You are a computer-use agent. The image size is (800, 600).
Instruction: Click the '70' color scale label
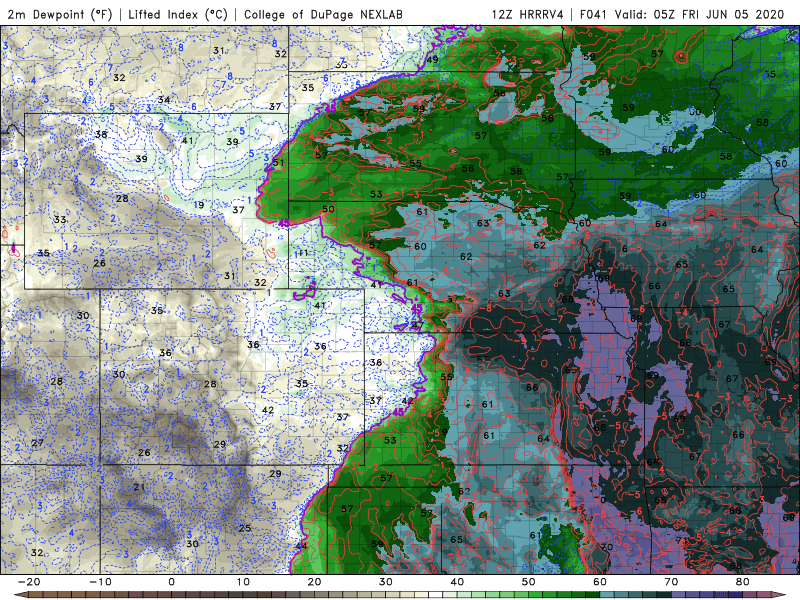671,582
